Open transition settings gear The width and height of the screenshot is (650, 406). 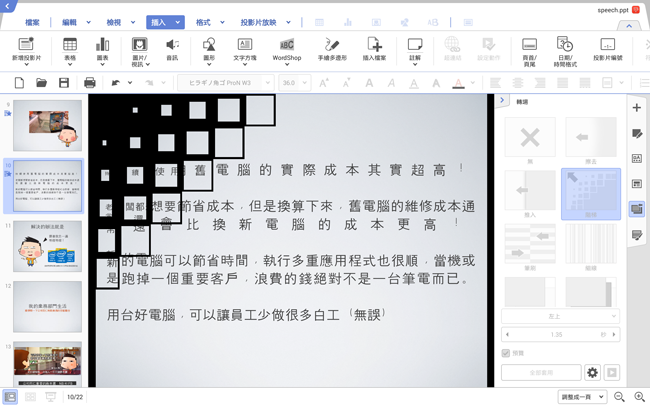[x=592, y=372]
